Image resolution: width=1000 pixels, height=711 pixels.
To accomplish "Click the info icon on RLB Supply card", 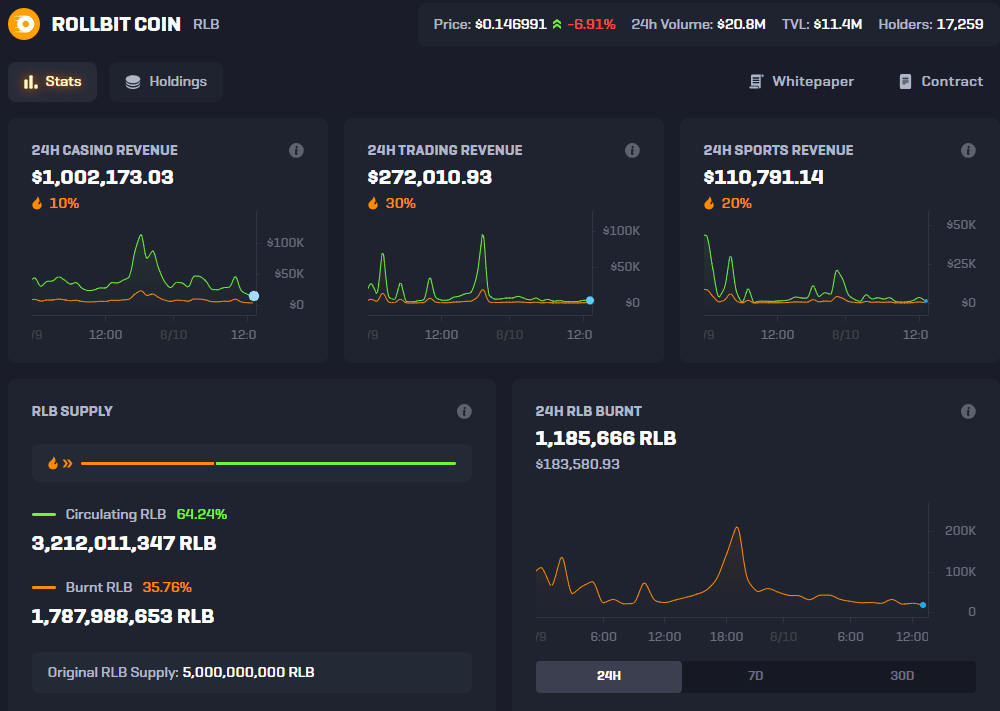I will (464, 411).
